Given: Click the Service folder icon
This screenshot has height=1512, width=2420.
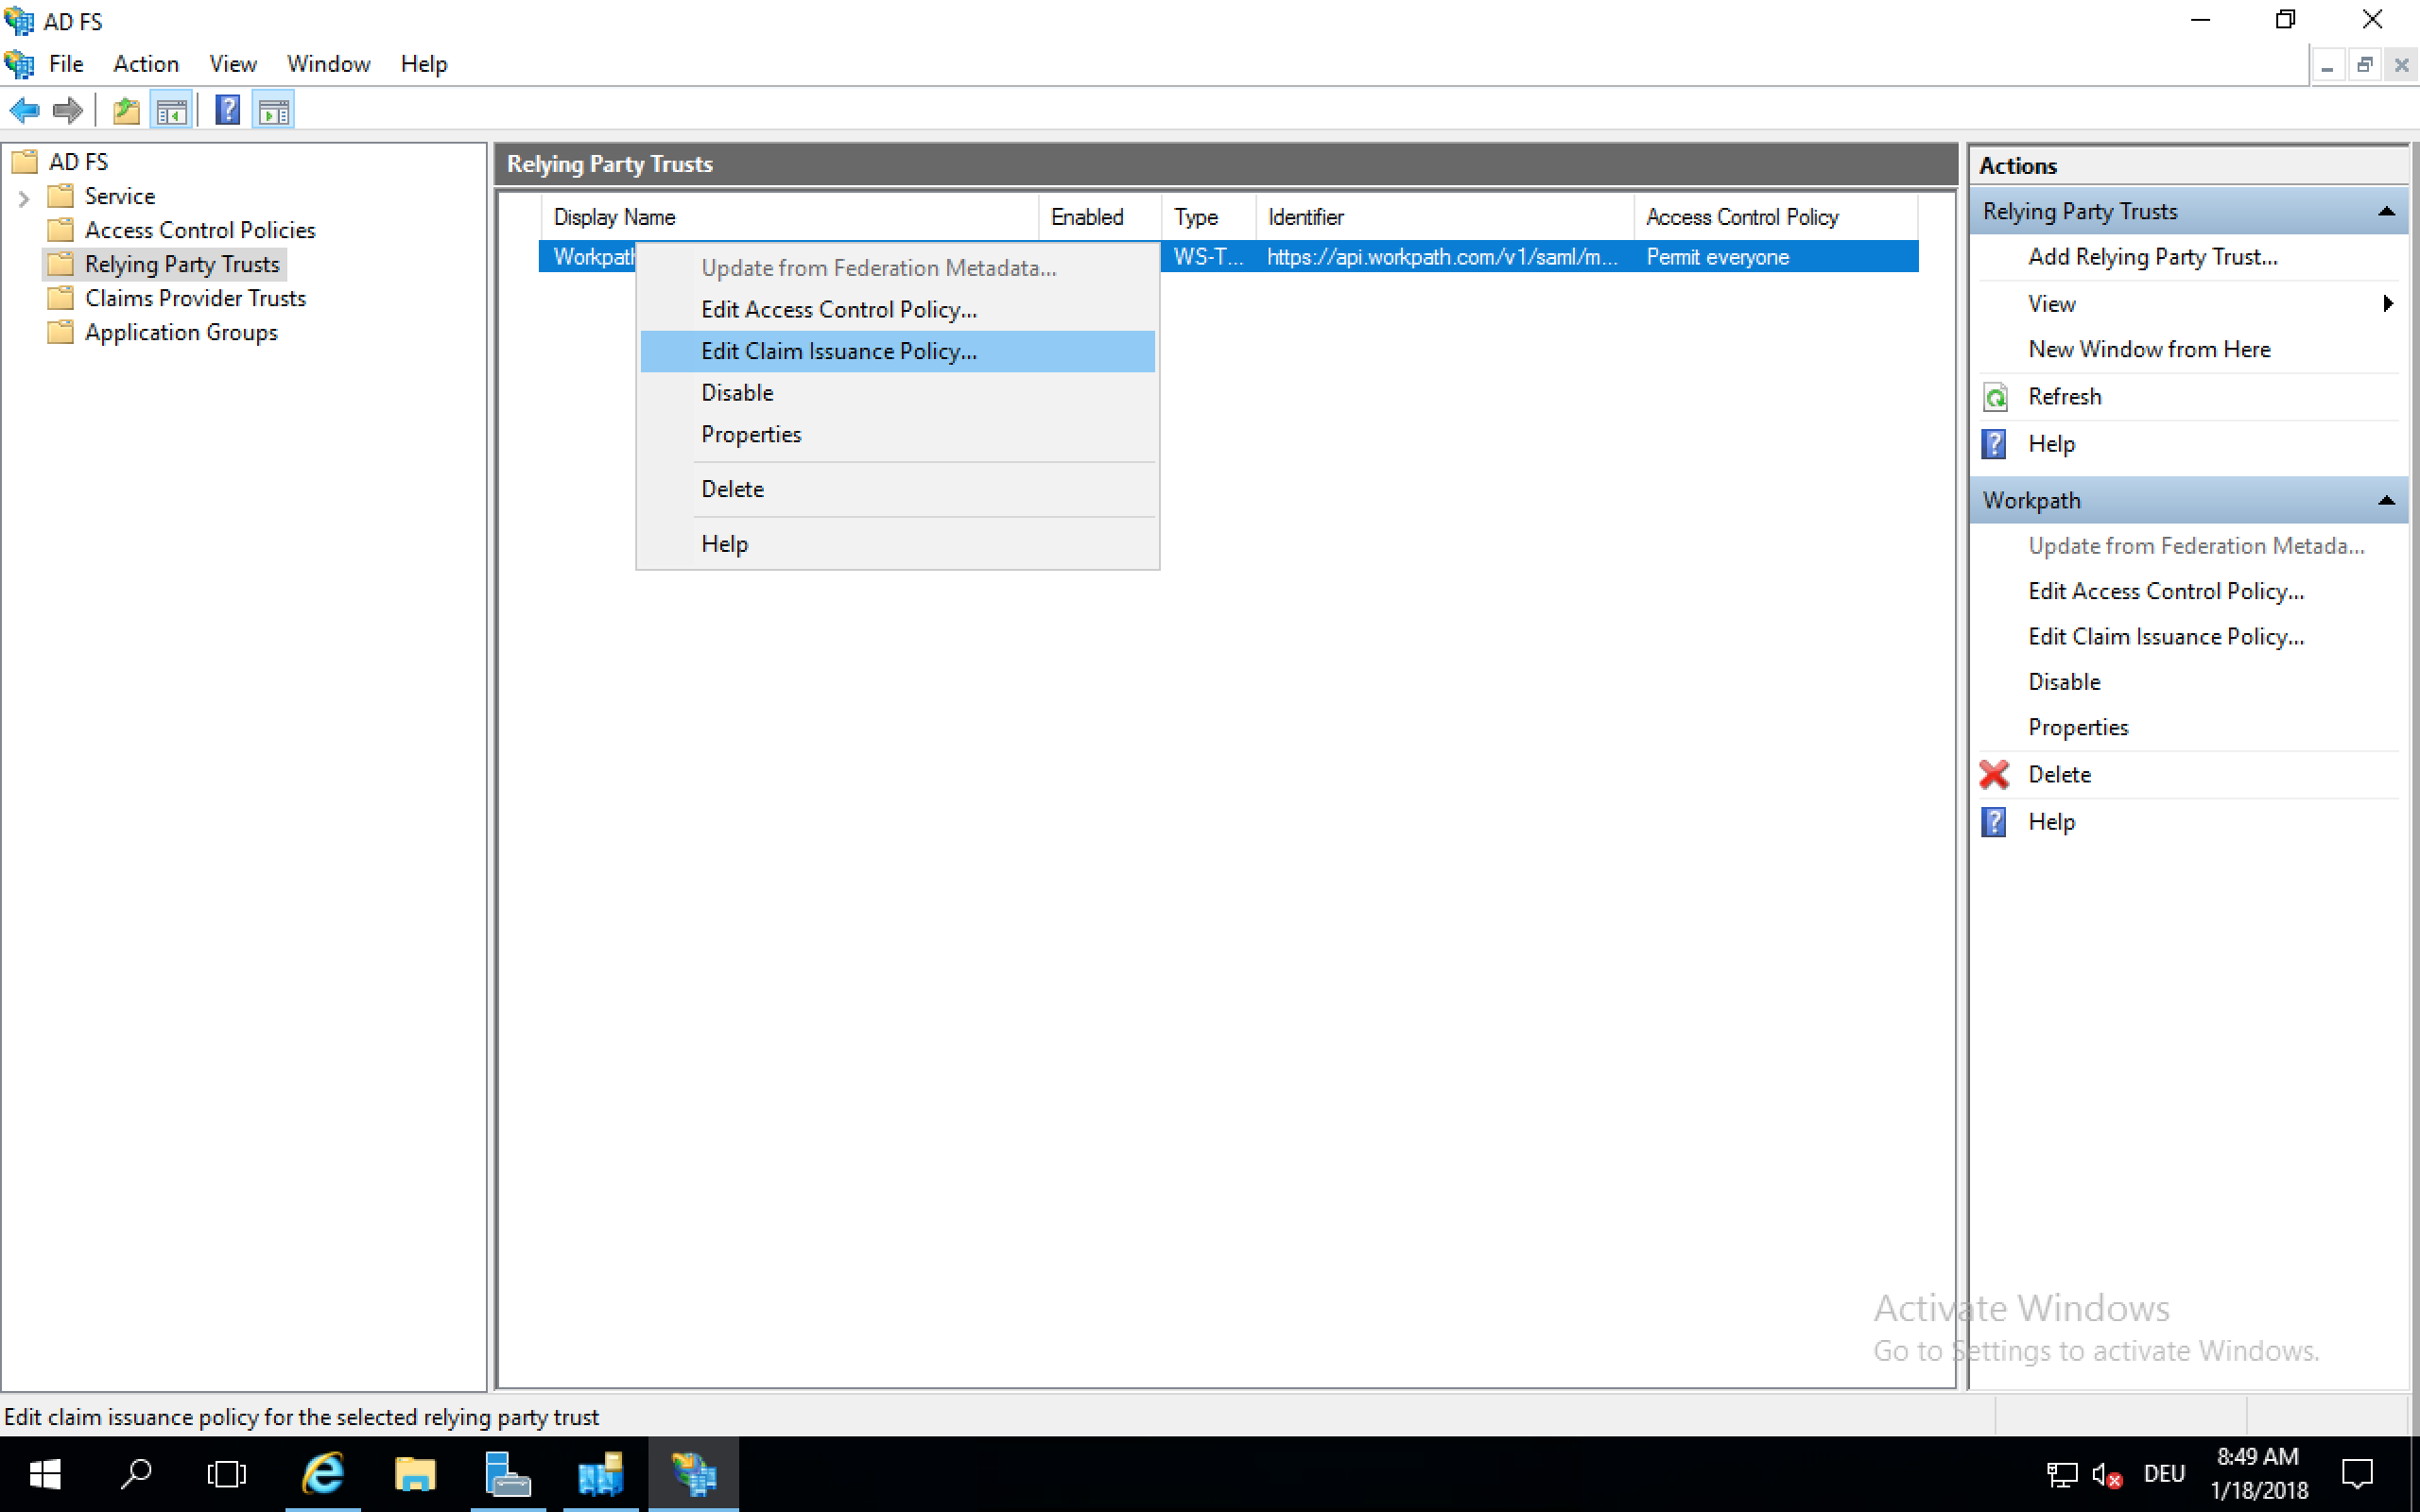Looking at the screenshot, I should (60, 196).
